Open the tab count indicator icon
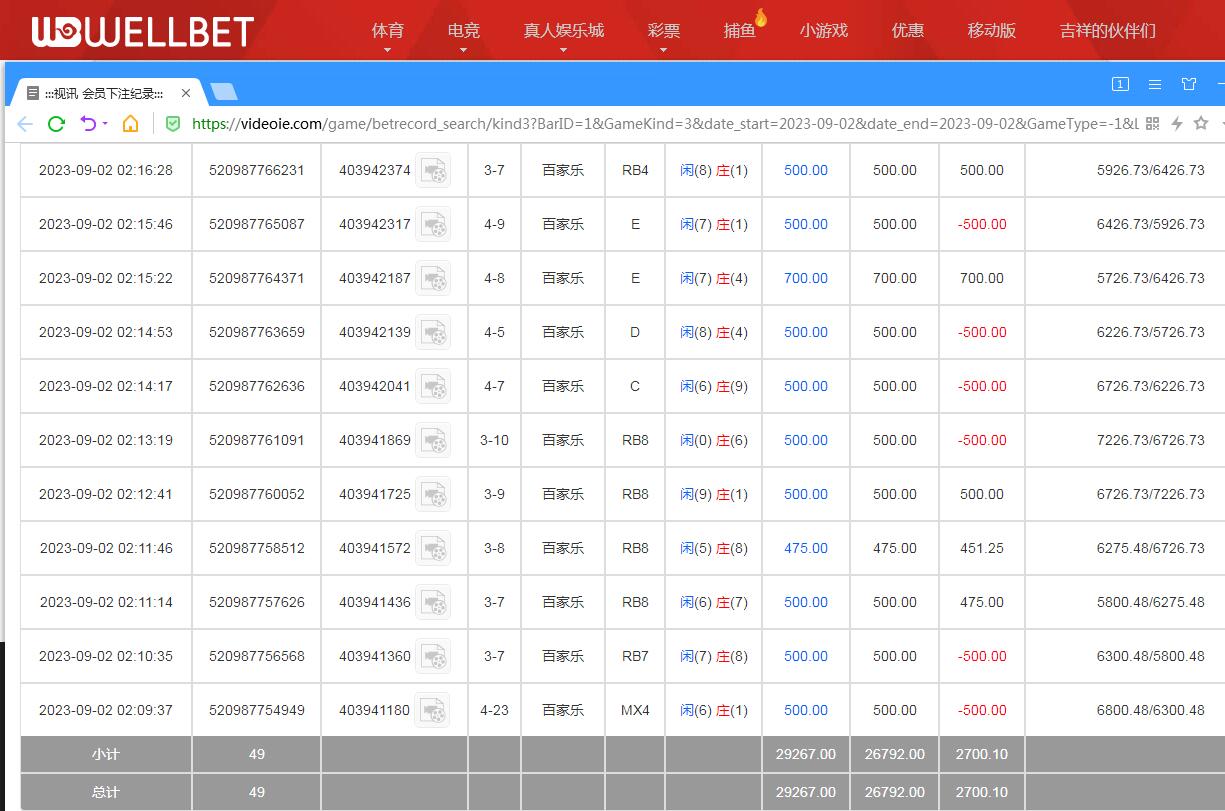1225x811 pixels. 1120,84
